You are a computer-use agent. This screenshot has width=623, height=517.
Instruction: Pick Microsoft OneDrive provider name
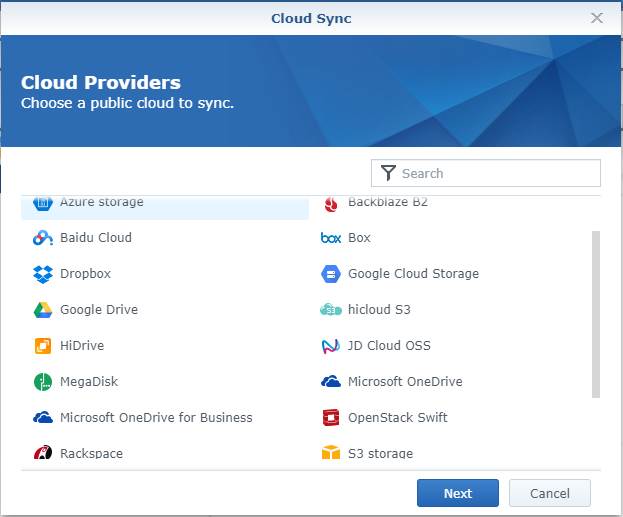405,381
